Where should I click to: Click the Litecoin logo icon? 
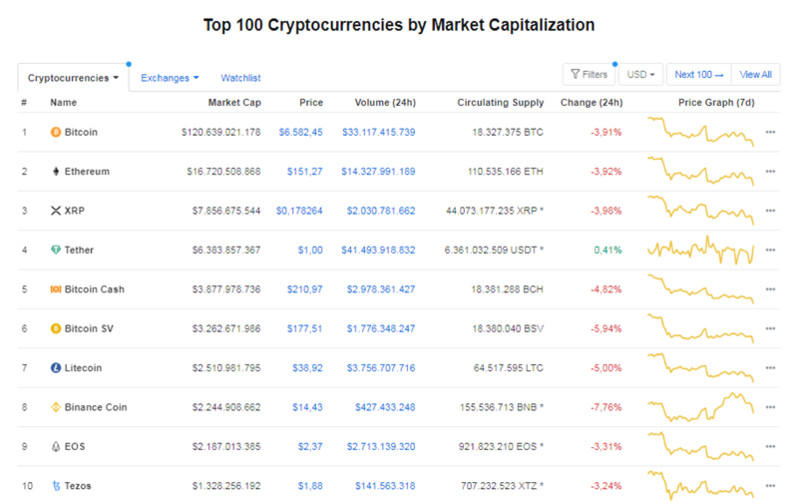coord(55,368)
